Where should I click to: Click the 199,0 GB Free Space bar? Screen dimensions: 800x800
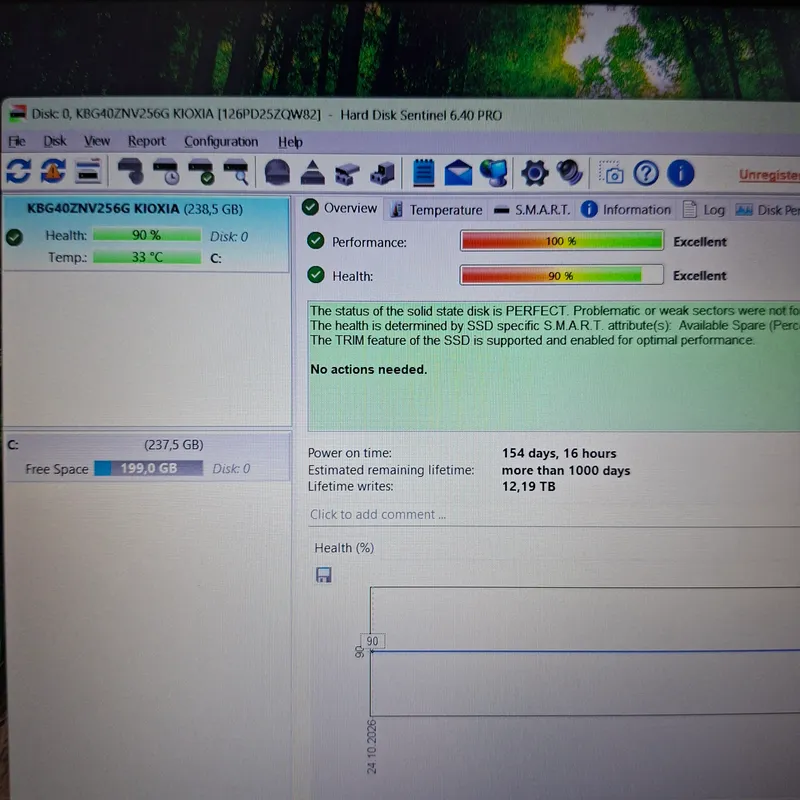(148, 468)
